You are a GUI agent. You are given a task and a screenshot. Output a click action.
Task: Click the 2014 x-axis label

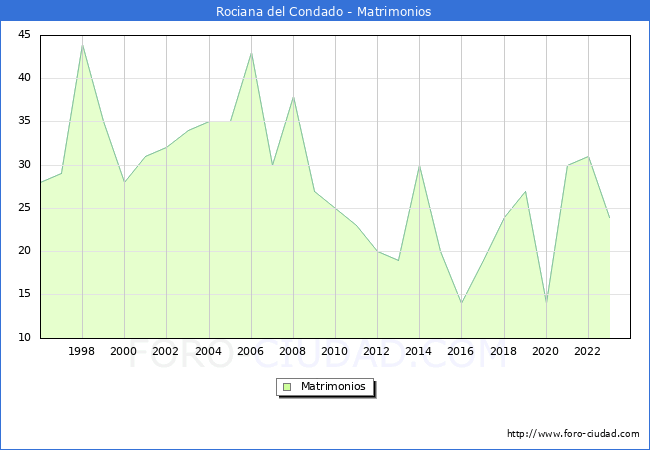pos(419,351)
